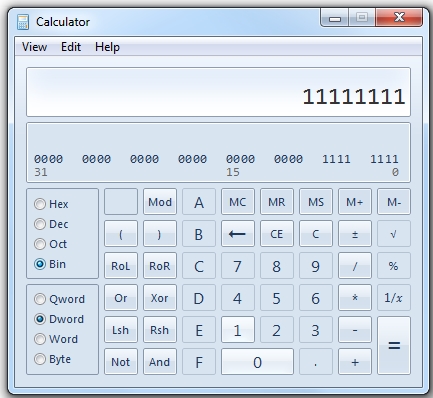Open the Edit menu
The image size is (433, 398).
point(71,47)
